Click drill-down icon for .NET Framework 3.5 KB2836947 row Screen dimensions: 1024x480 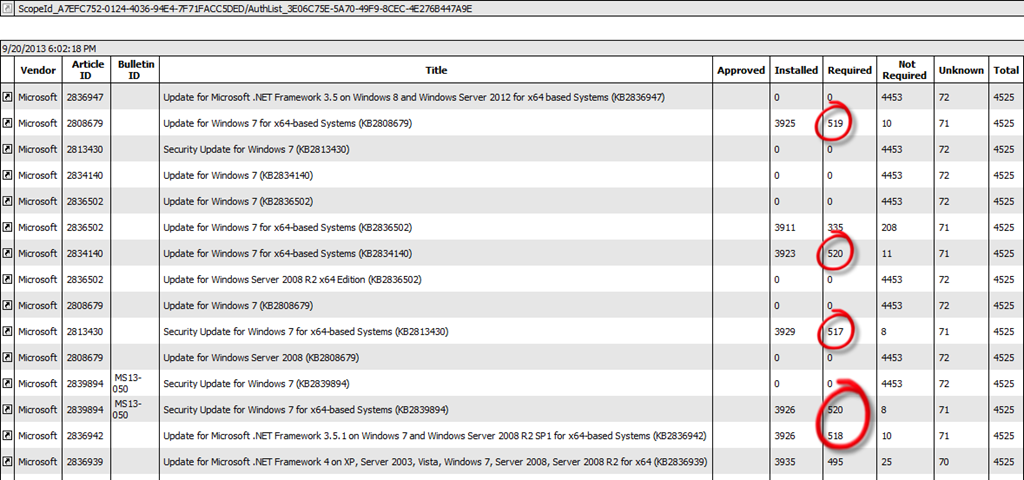pos(8,97)
